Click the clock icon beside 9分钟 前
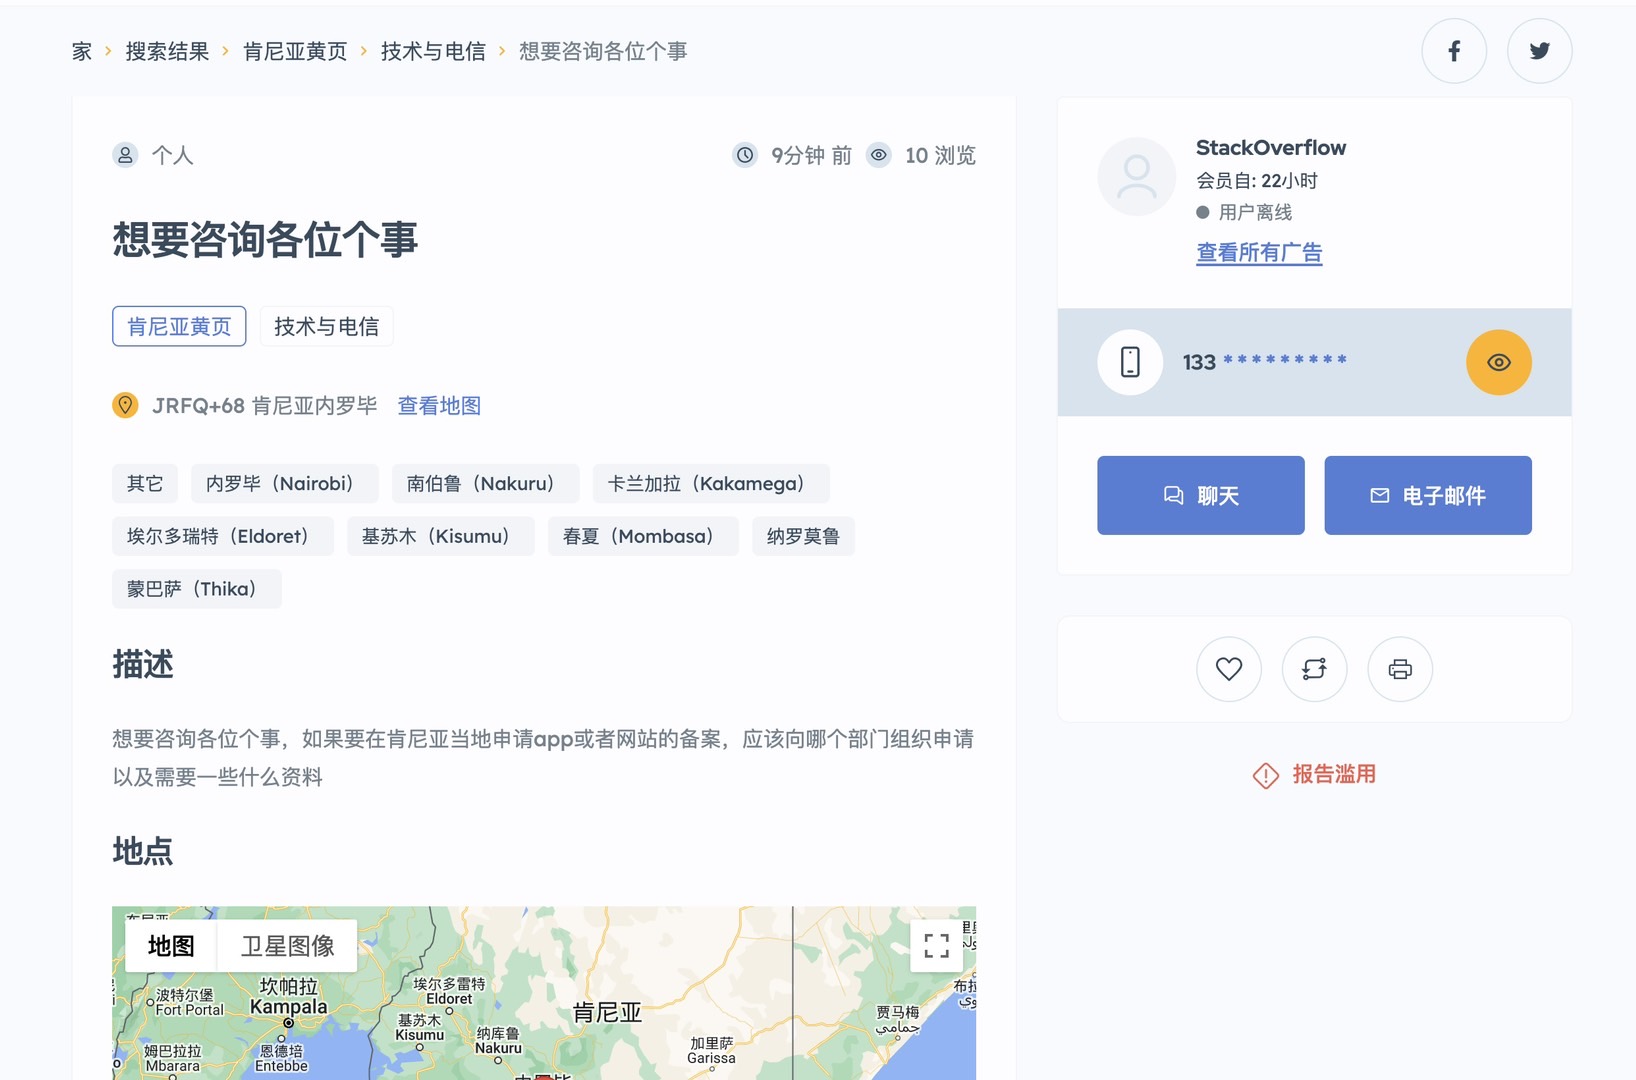This screenshot has height=1080, width=1636. (x=745, y=155)
